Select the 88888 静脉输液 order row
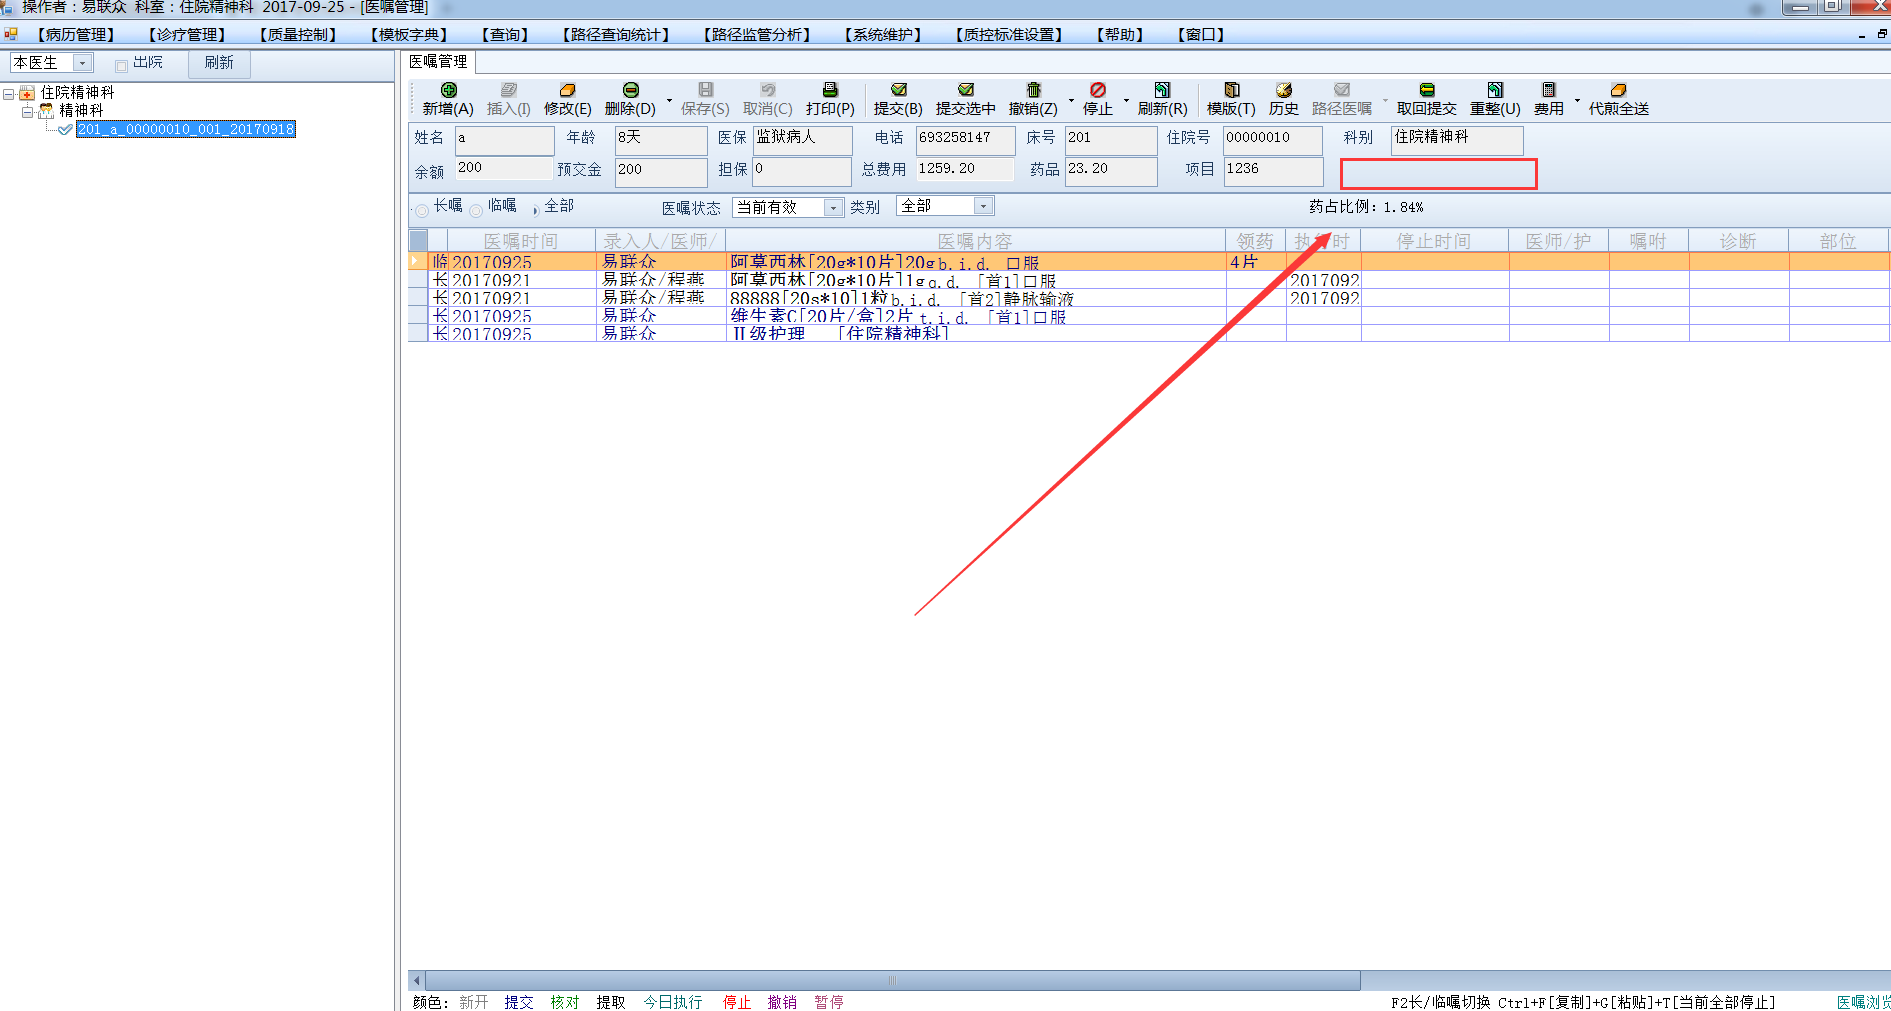This screenshot has height=1011, width=1891. [x=1149, y=298]
